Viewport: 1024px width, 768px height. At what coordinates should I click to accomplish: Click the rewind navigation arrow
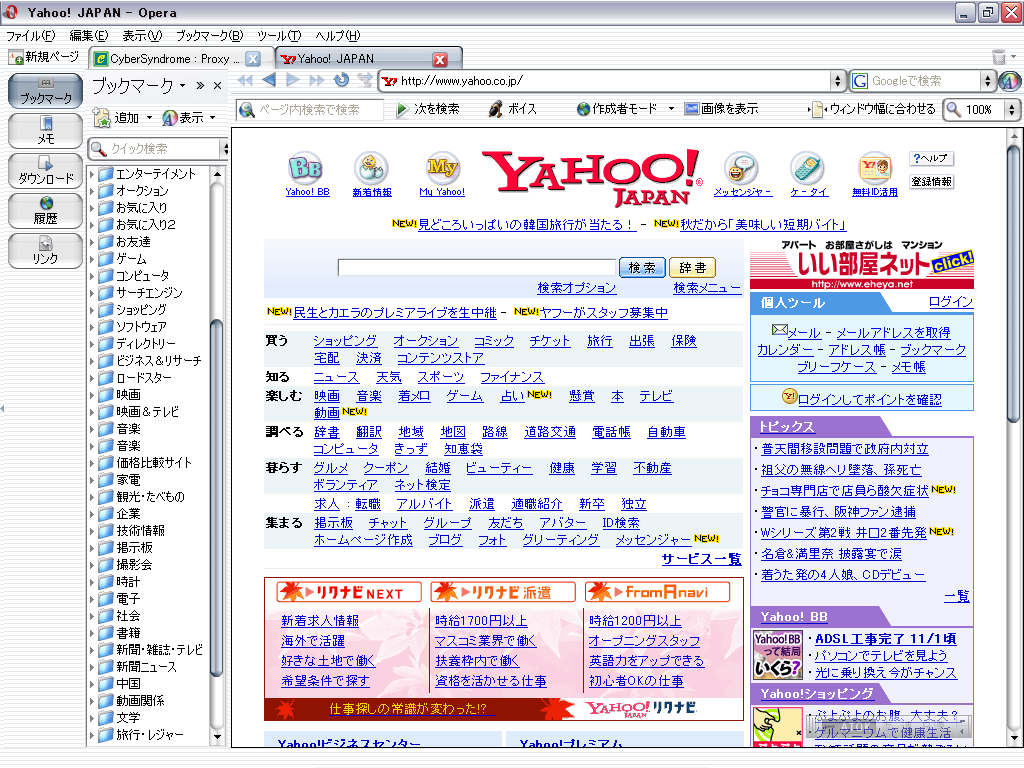[245, 80]
